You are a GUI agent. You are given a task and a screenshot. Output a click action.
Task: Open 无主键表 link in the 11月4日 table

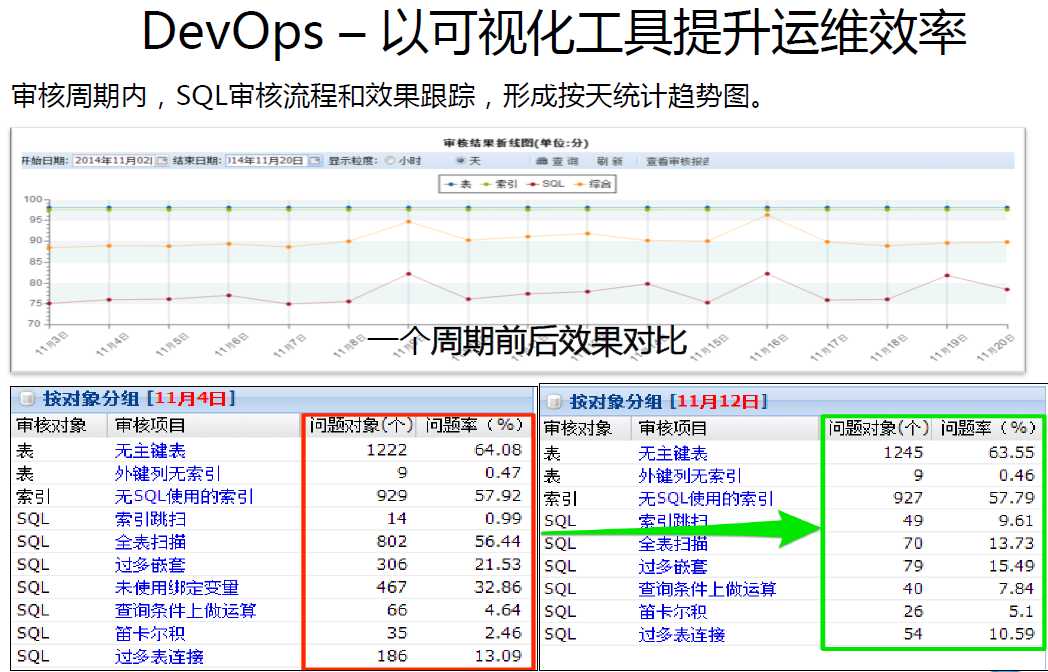click(x=150, y=450)
